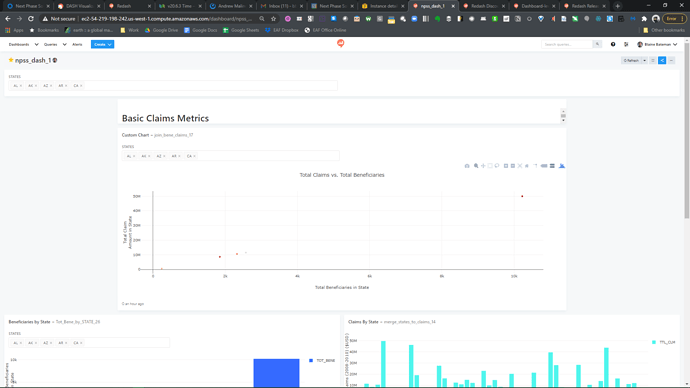Open Google Drive bookmark
This screenshot has height=388, width=690.
coord(161,30)
